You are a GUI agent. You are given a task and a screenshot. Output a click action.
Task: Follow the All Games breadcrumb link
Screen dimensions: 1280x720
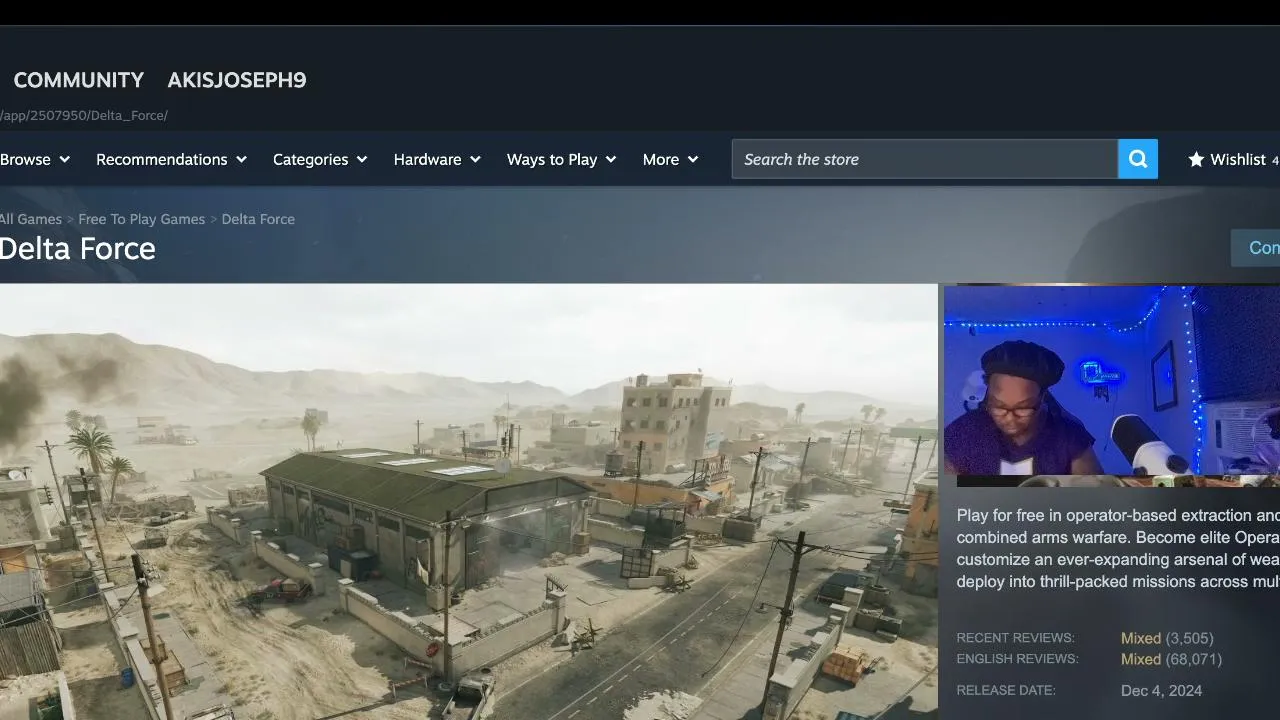pos(31,219)
